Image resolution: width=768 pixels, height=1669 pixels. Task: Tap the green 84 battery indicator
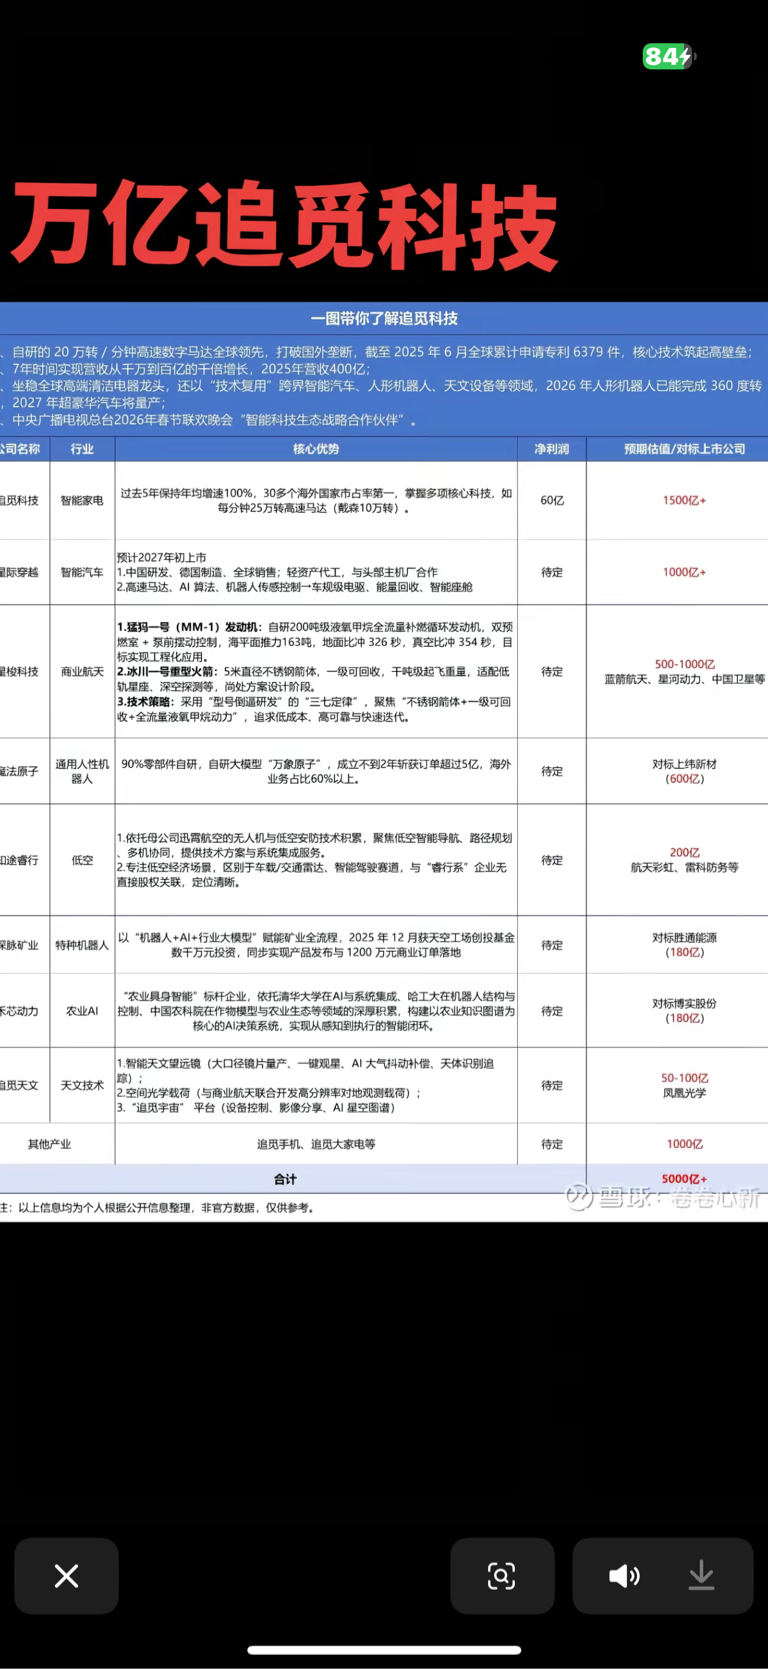(x=667, y=57)
